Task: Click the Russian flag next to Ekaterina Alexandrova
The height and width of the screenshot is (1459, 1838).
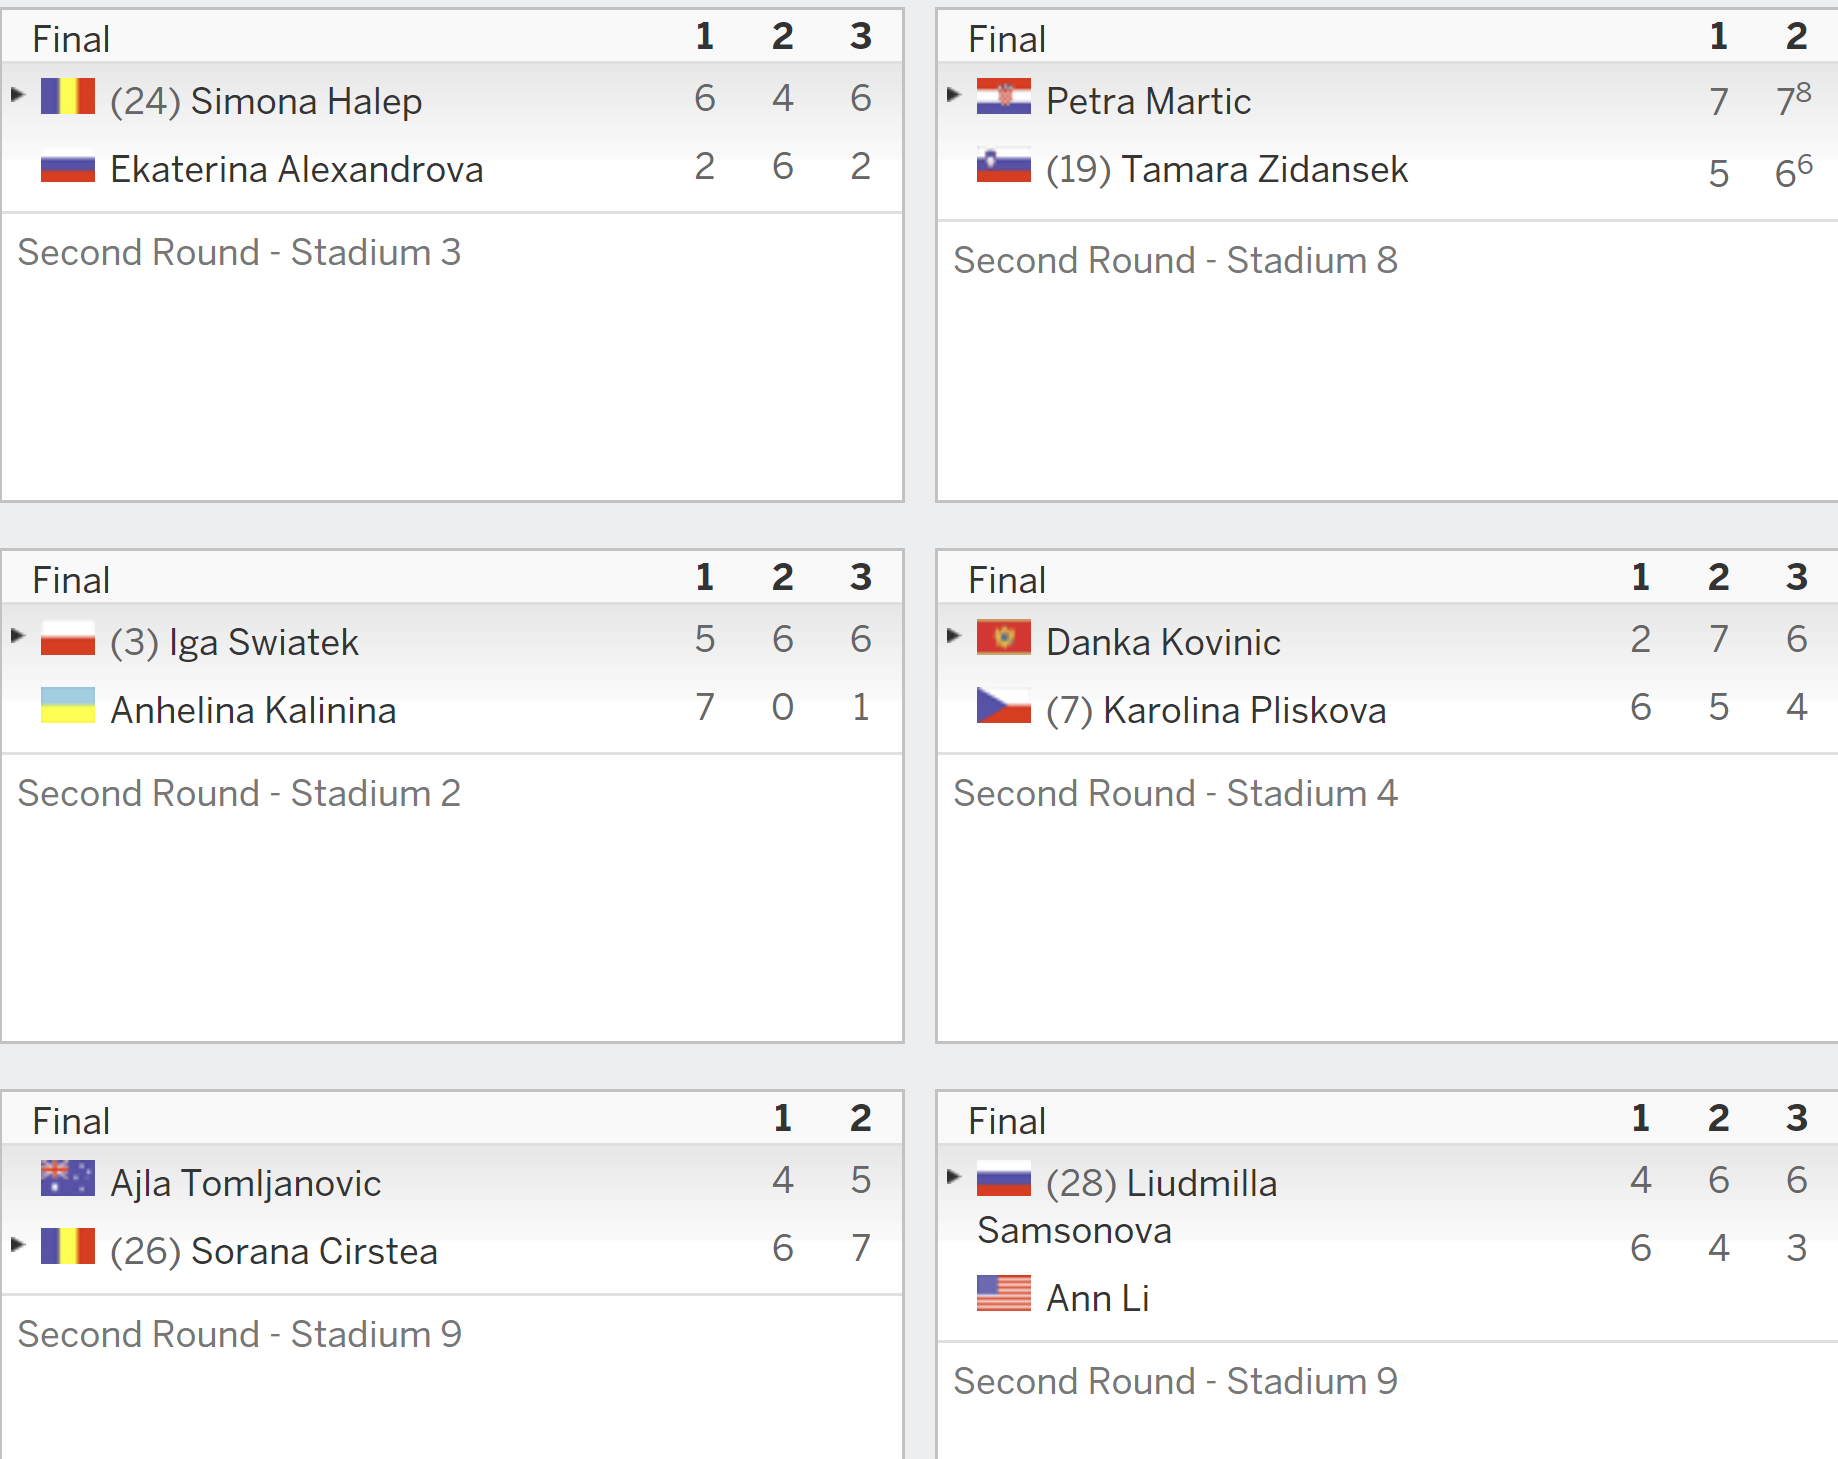Action: (x=68, y=165)
